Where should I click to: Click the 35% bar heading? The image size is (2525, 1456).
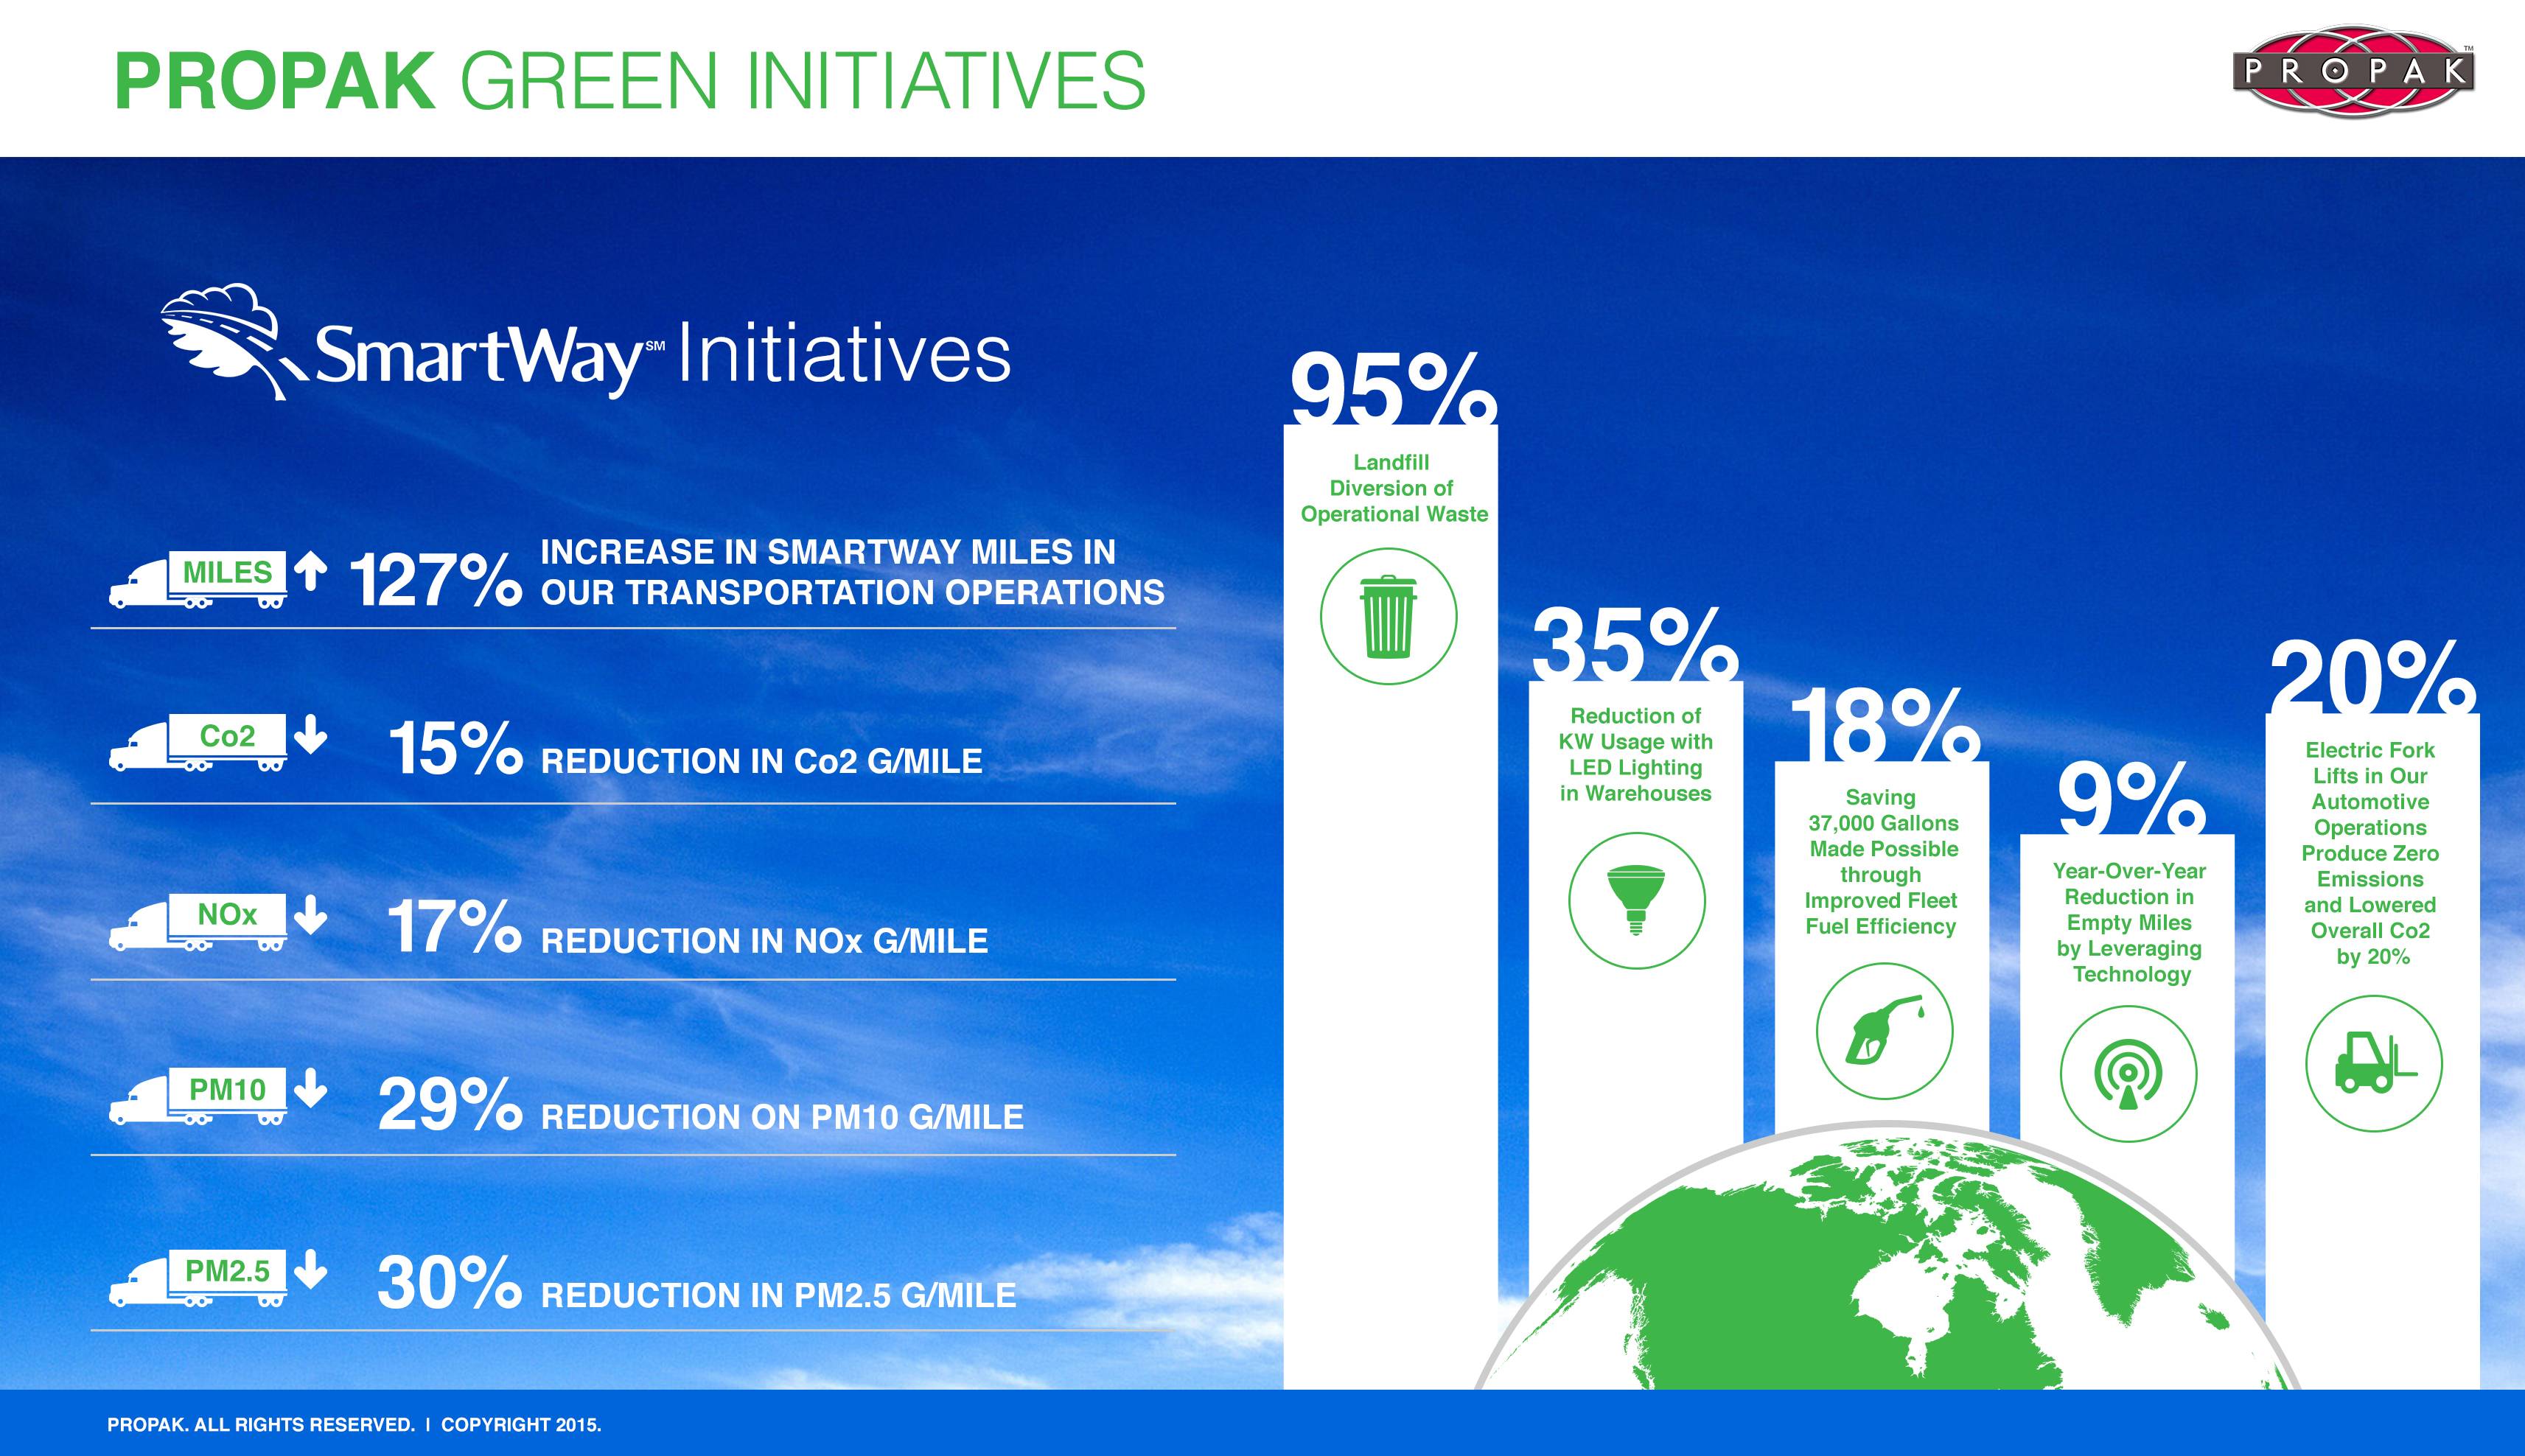click(x=1635, y=645)
